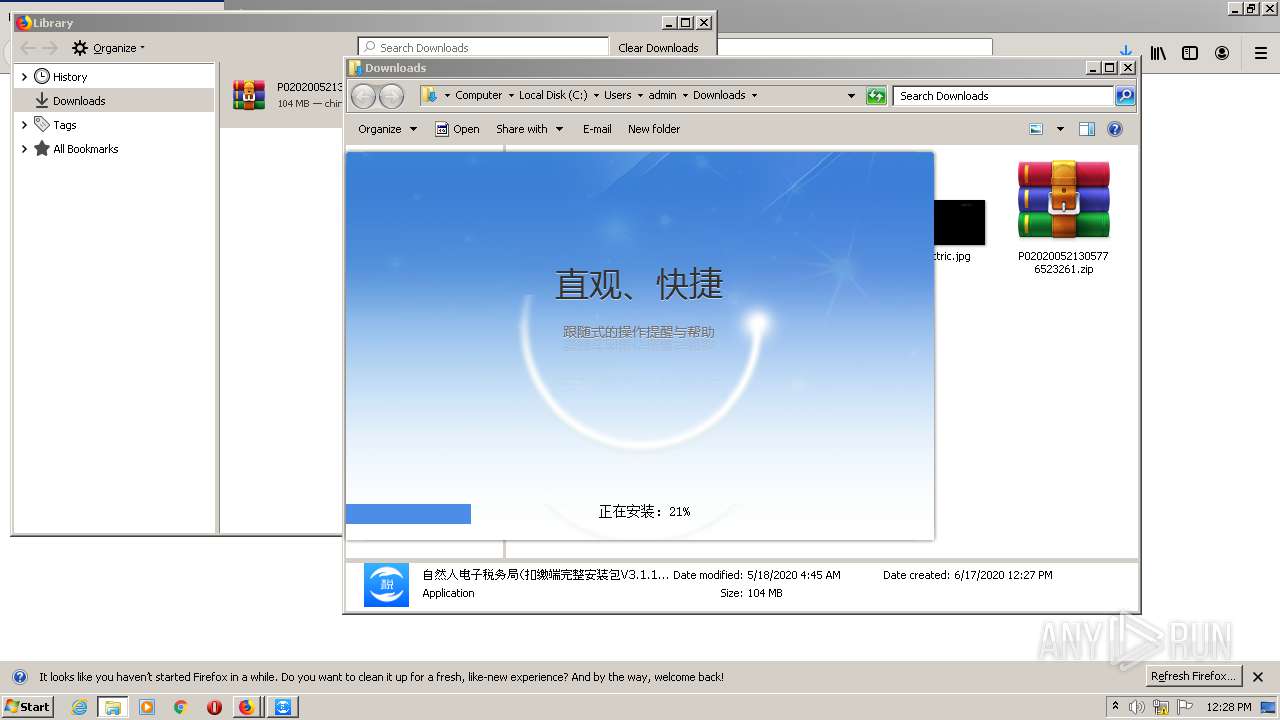
Task: Click the Explorer address refresh icon
Action: point(876,96)
